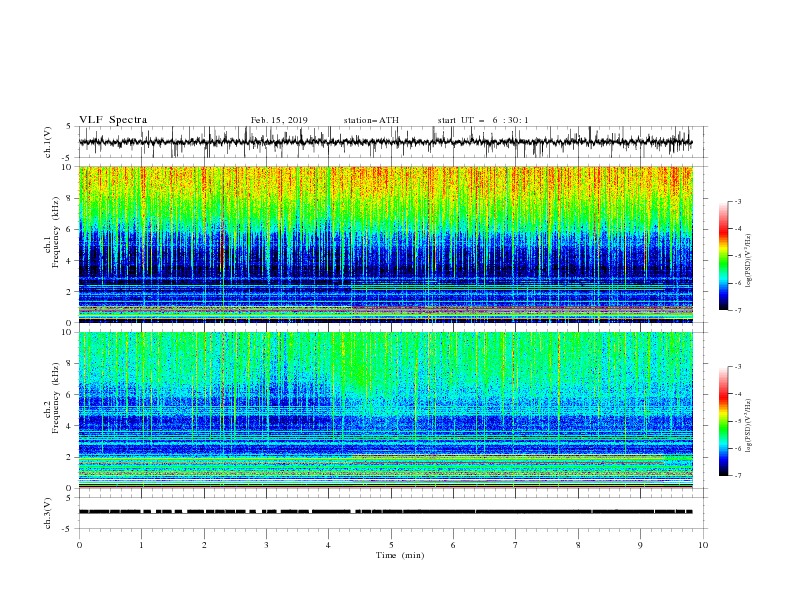Click the 10 tick on time axis
The height and width of the screenshot is (612, 792).
703,545
